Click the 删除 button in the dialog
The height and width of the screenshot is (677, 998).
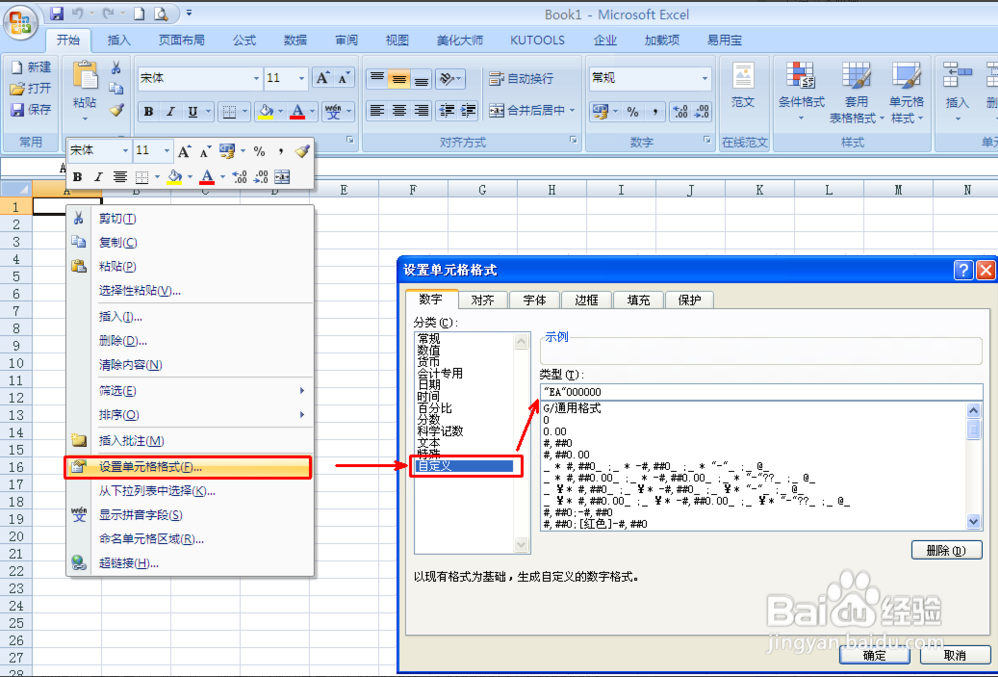[x=946, y=550]
